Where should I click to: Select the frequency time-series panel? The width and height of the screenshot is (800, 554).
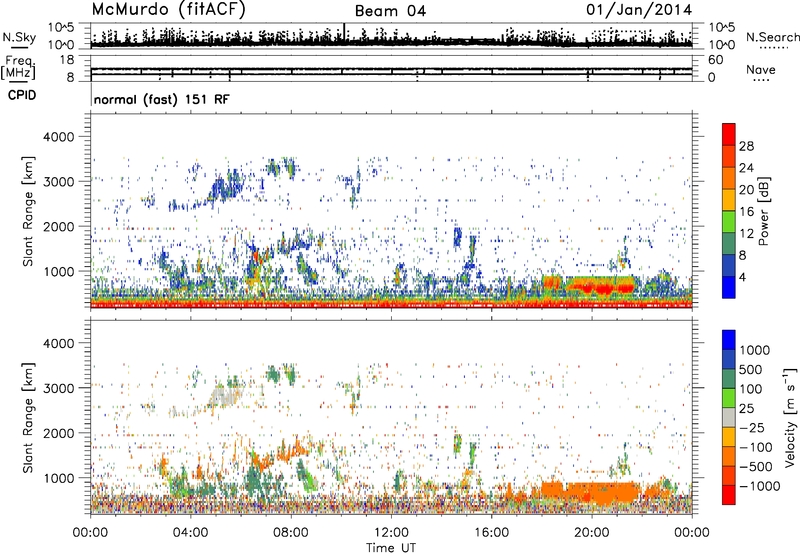pyautogui.click(x=391, y=68)
